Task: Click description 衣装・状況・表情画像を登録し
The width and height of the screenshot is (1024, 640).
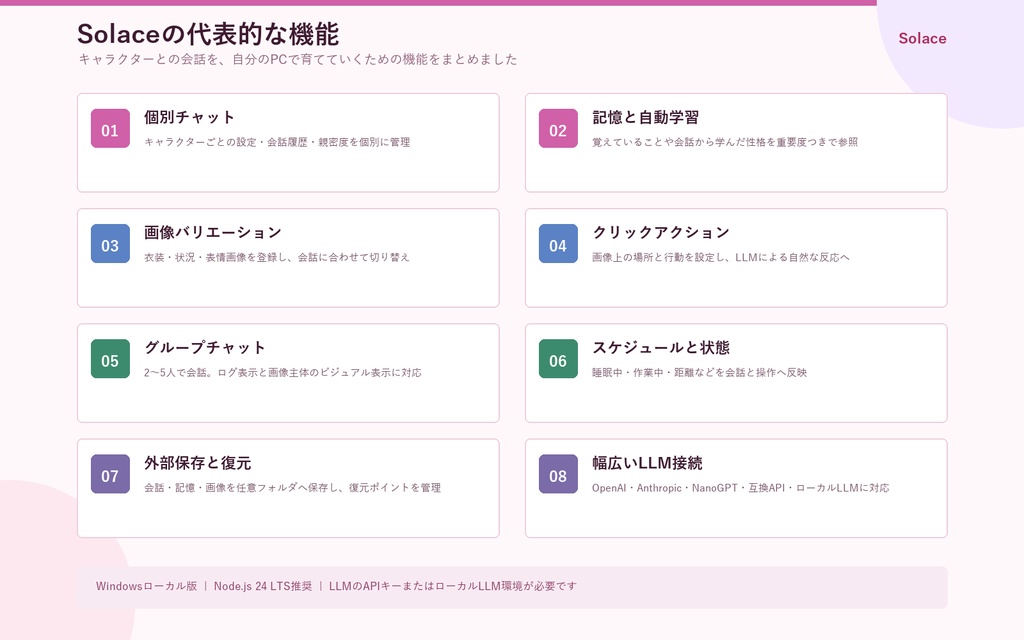Action: tap(277, 257)
